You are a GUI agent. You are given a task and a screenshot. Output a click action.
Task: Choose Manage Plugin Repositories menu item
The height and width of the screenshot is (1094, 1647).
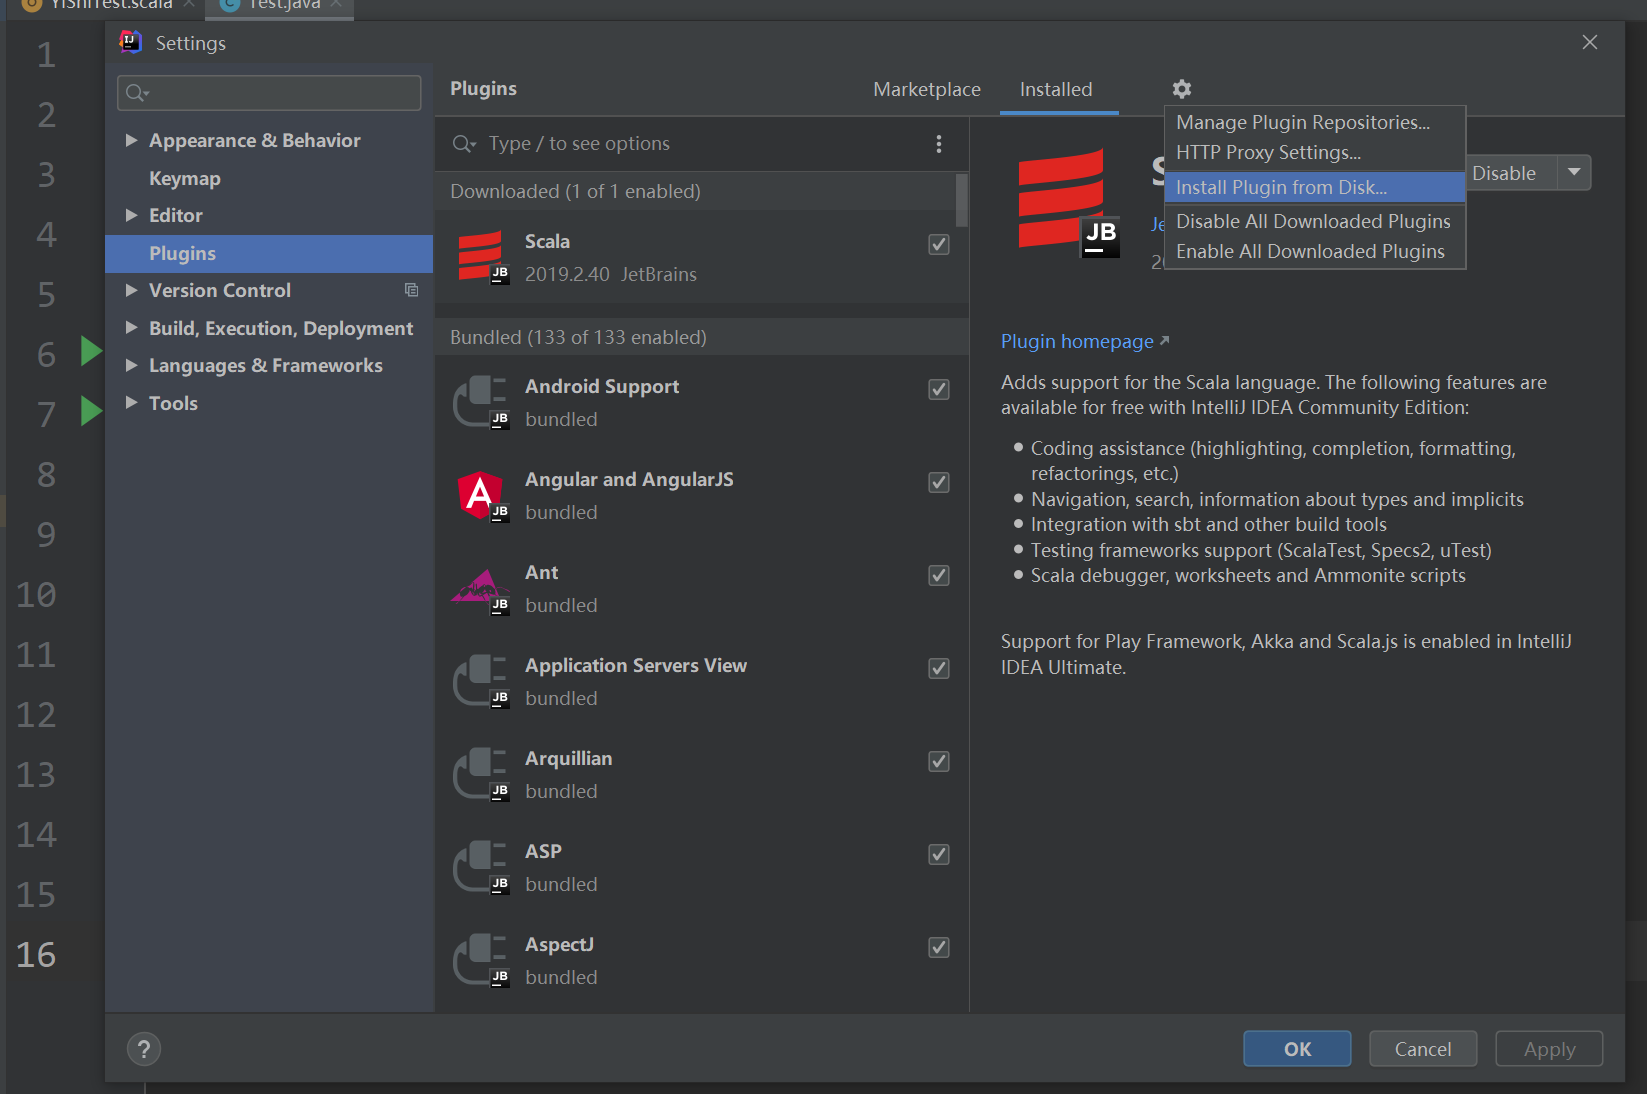pos(1315,122)
